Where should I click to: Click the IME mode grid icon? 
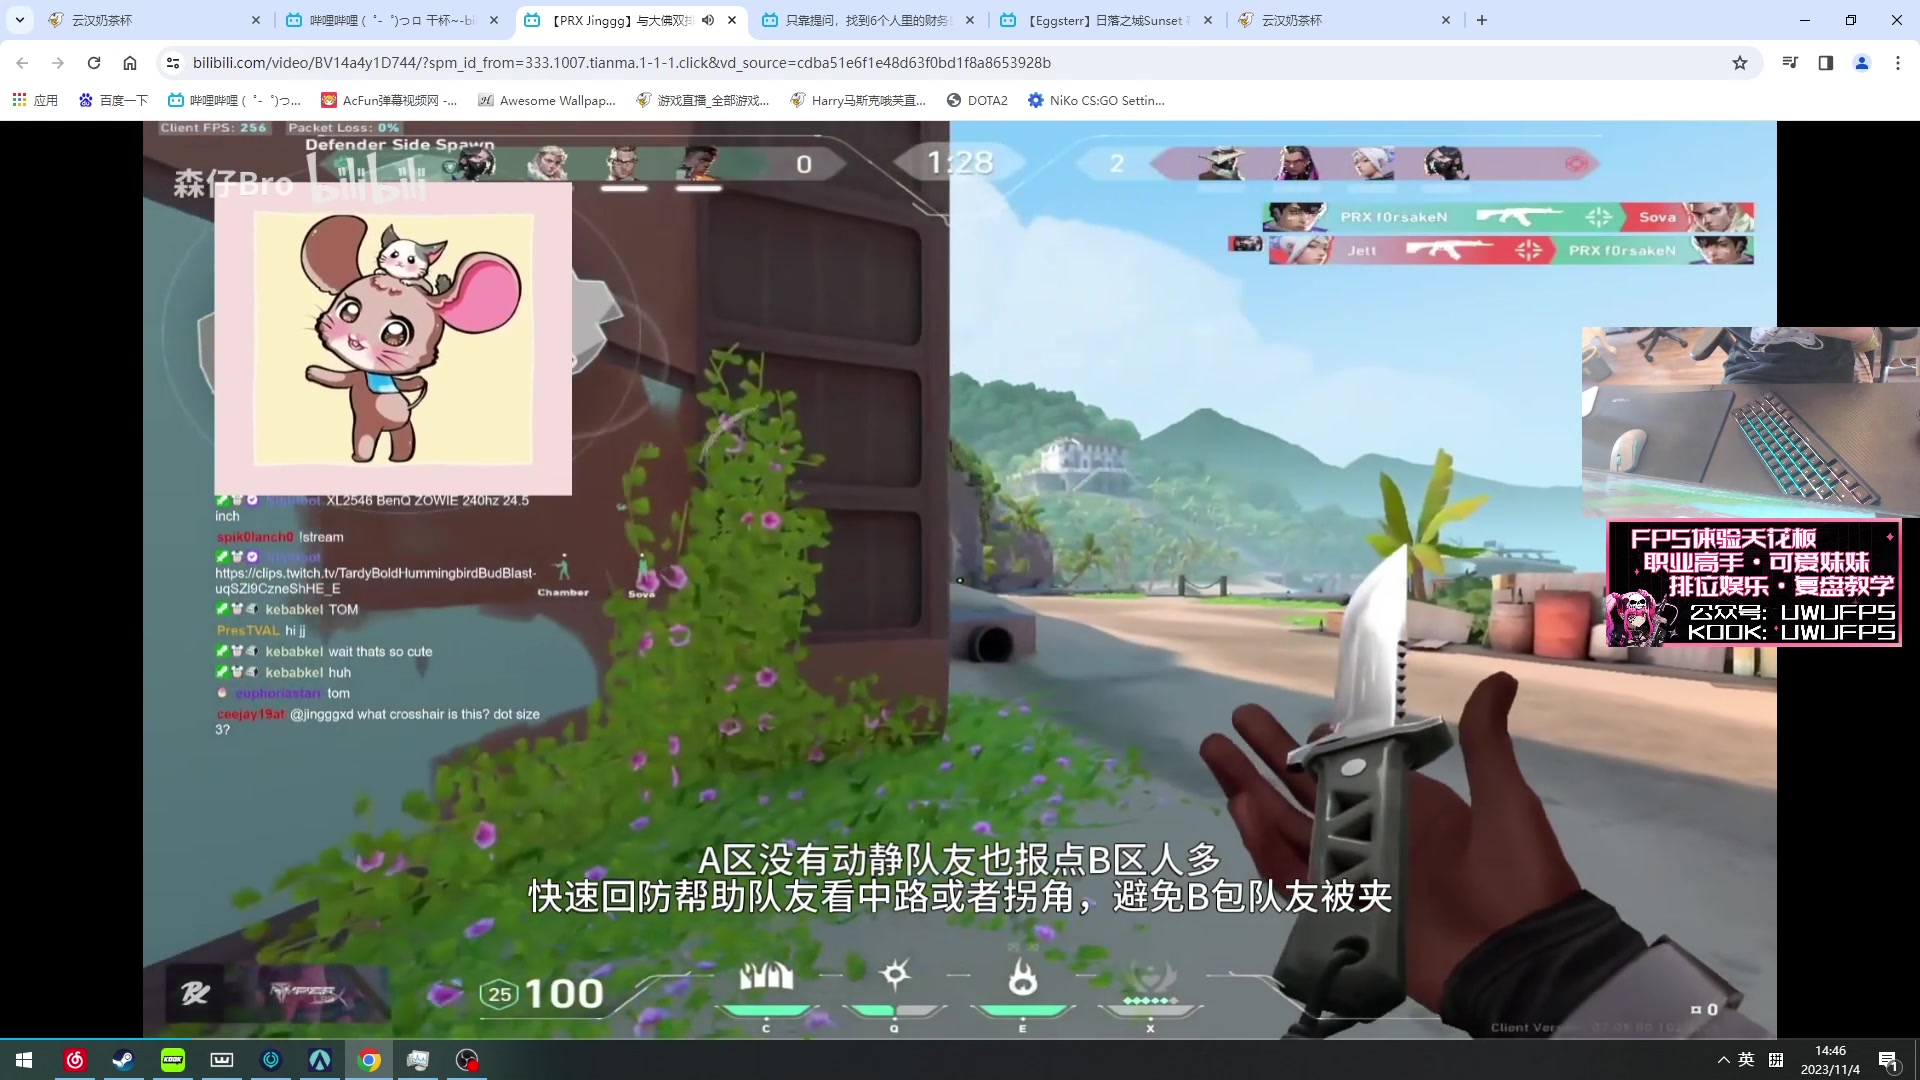pos(1776,1060)
